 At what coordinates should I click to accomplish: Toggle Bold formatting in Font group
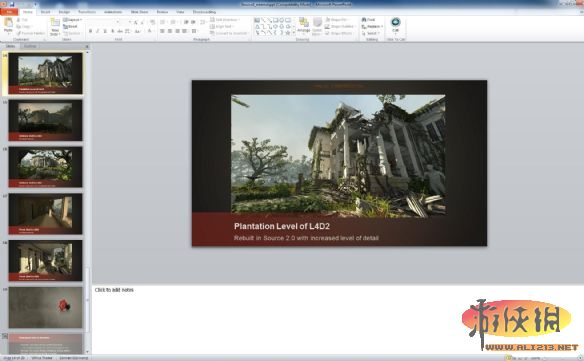(90, 31)
